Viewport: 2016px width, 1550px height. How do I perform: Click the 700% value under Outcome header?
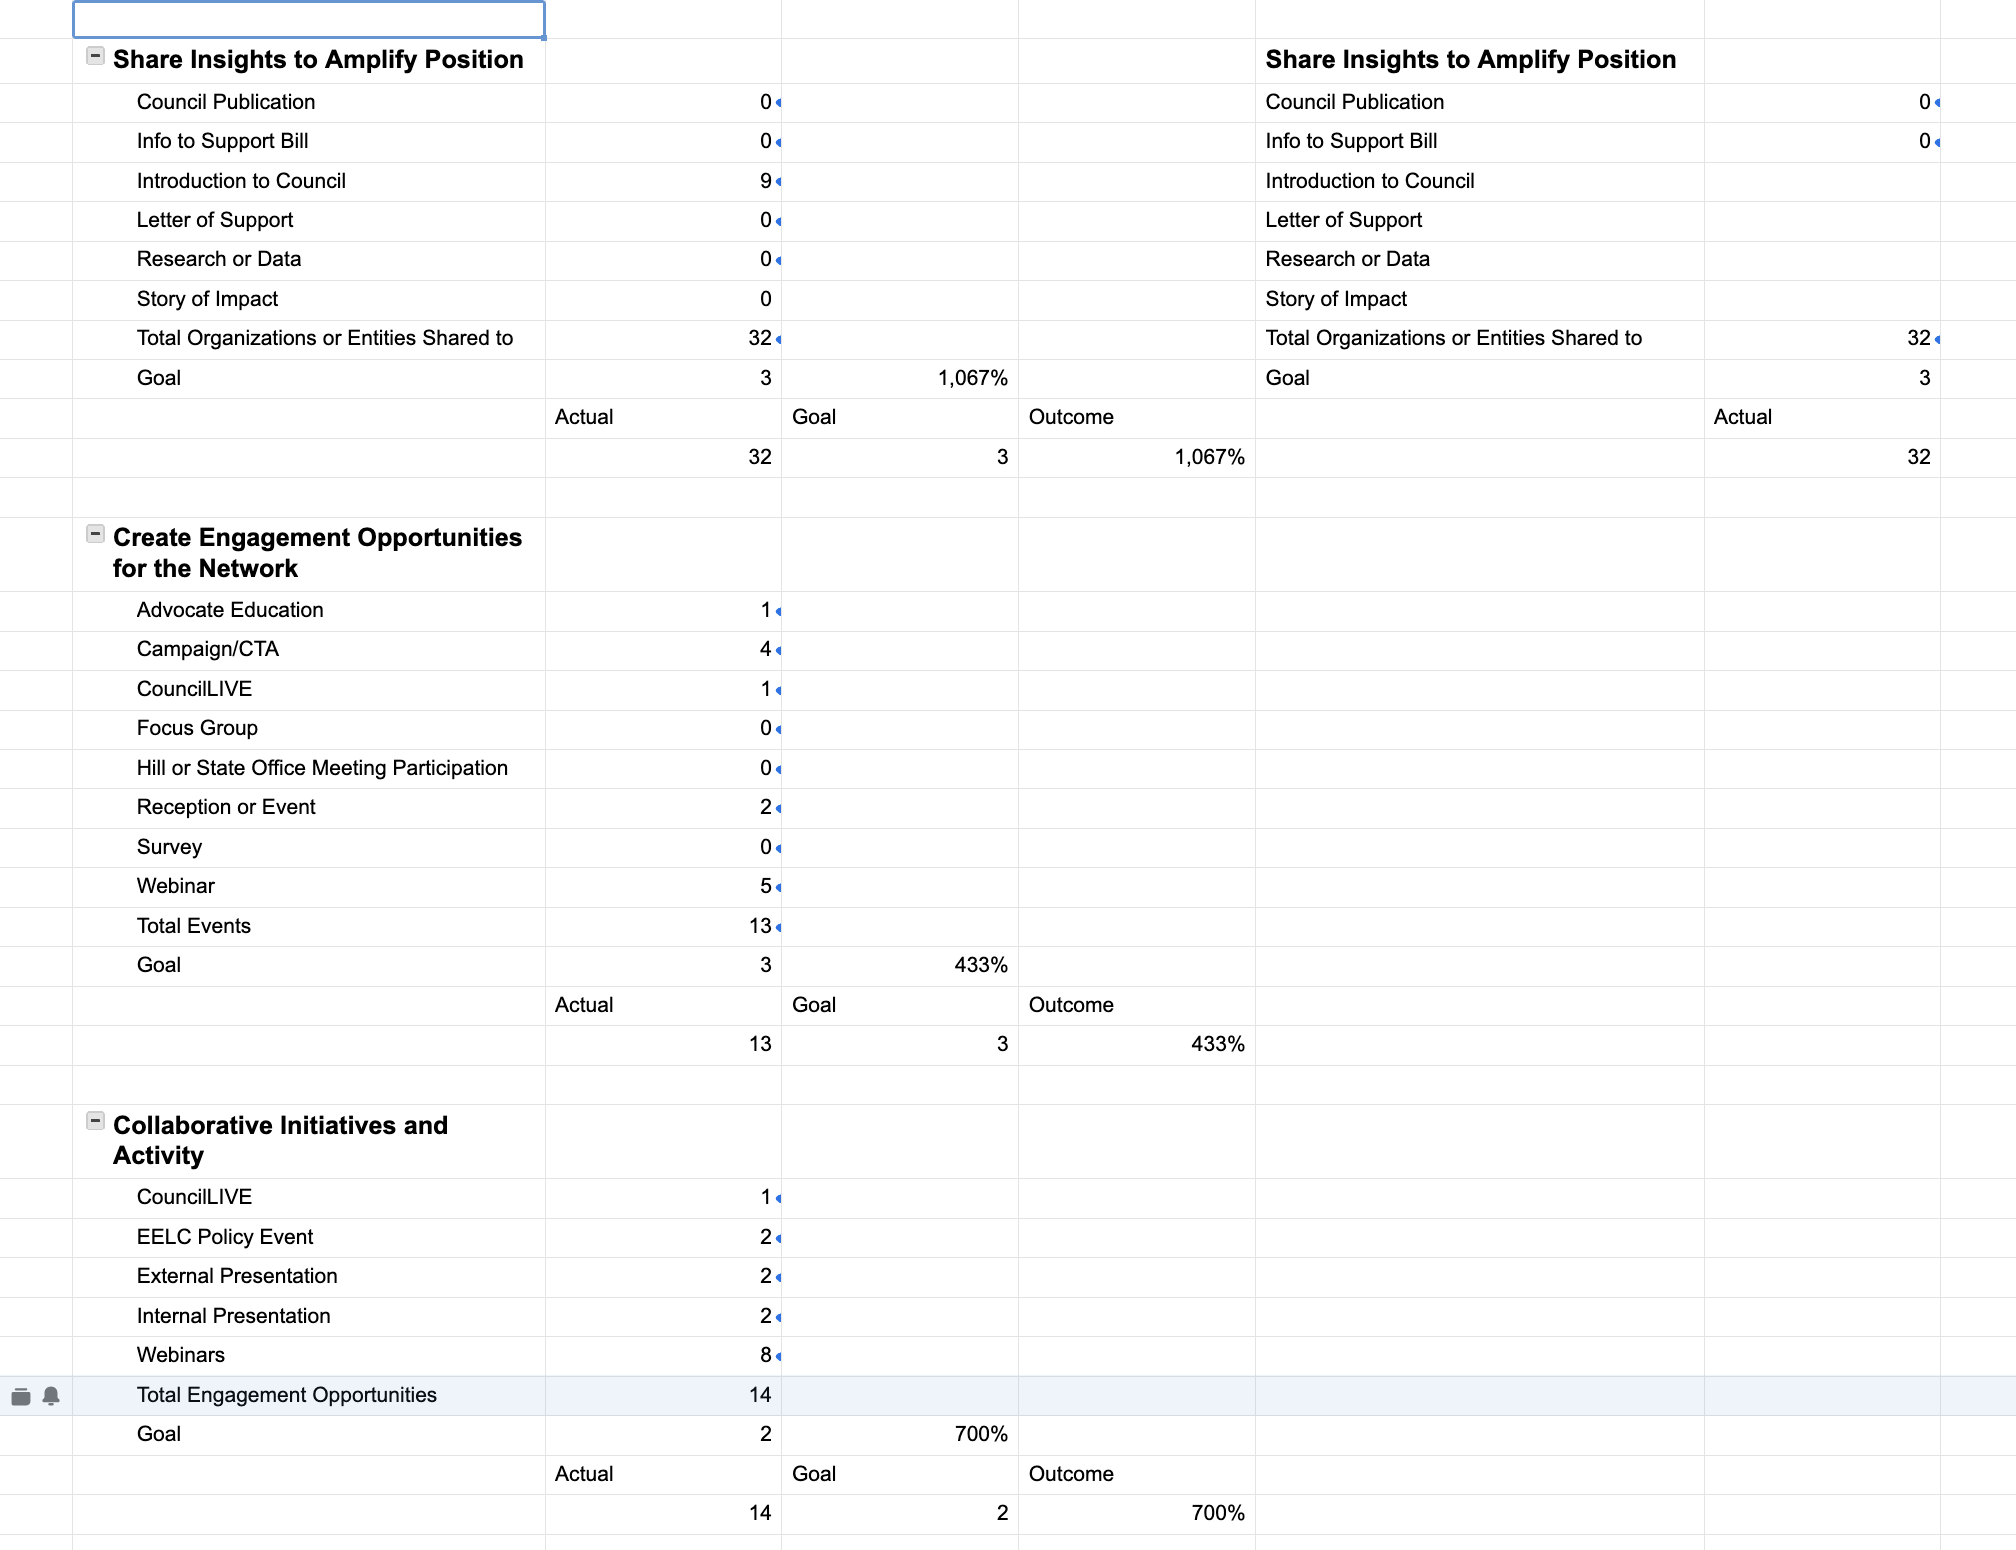pos(1217,1513)
